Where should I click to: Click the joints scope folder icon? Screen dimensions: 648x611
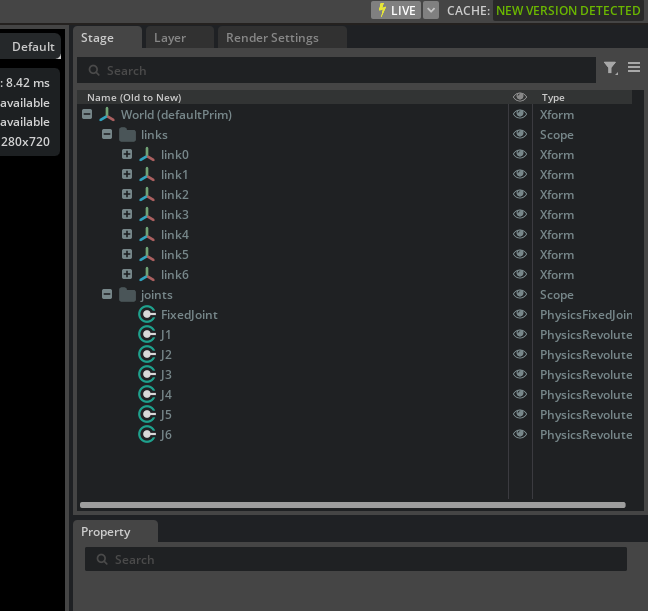pos(127,295)
